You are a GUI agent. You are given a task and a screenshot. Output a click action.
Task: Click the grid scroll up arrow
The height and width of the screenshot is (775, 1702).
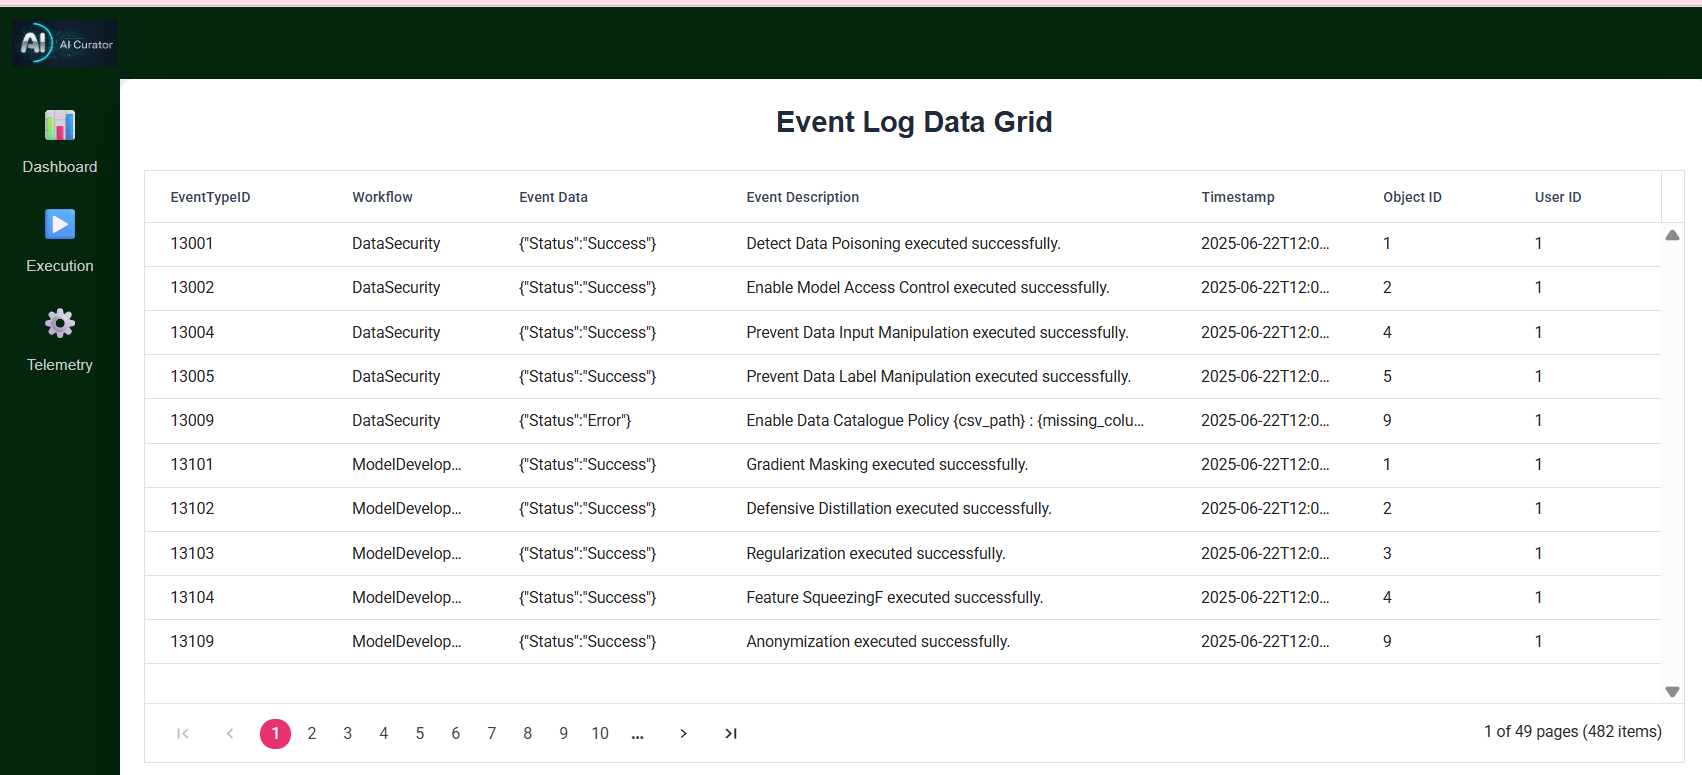click(1672, 236)
